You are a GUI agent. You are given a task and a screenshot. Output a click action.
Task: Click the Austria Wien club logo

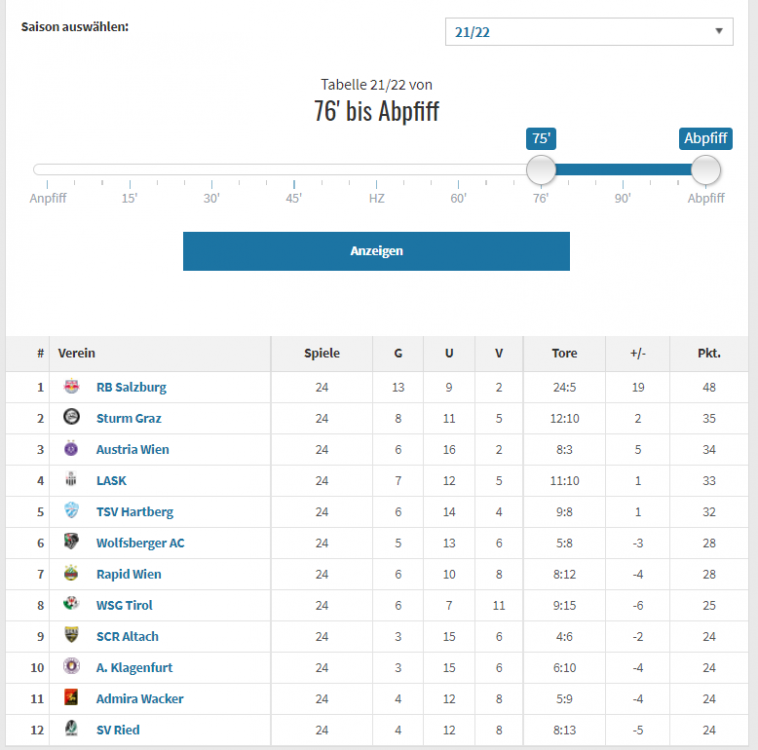coord(72,449)
